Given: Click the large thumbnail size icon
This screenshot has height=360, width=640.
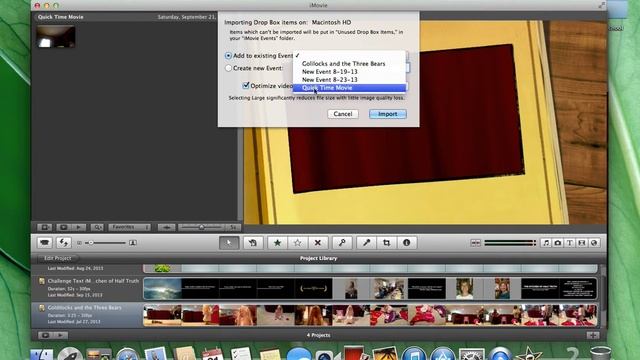Looking at the screenshot, I should 133,243.
